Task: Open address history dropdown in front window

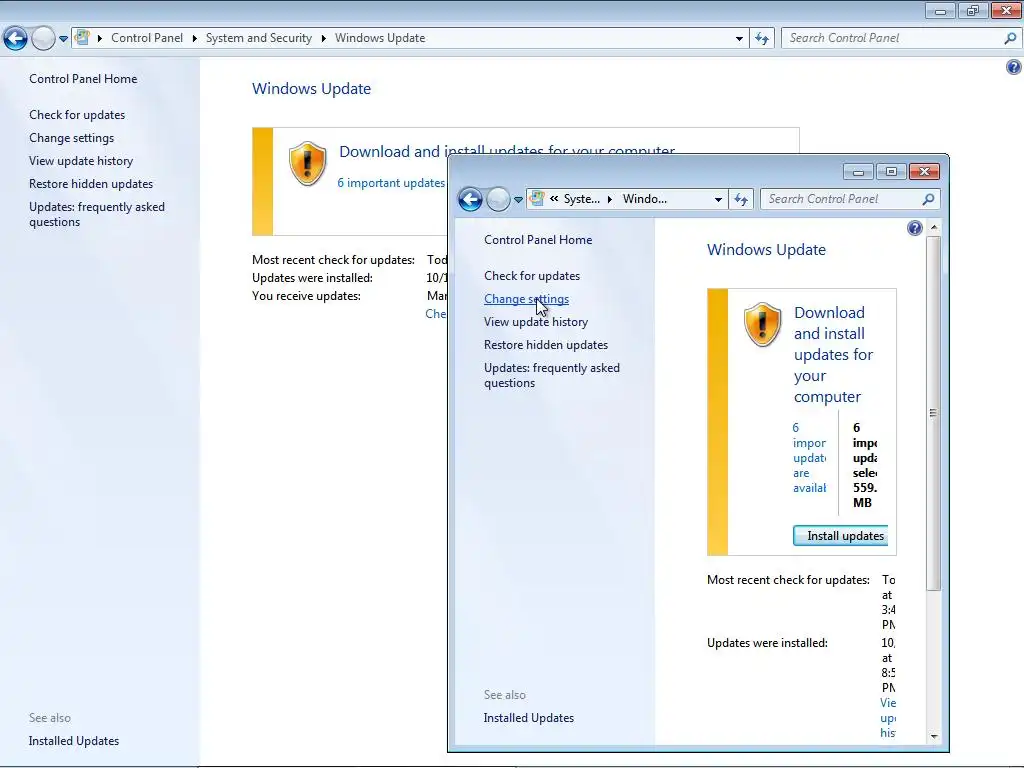Action: 718,199
